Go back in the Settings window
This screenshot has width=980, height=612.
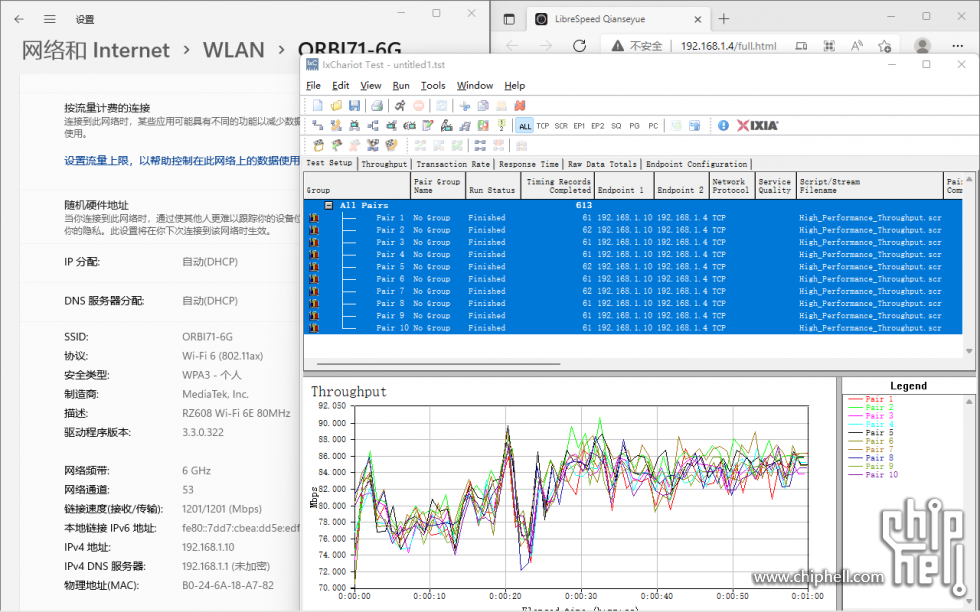(x=19, y=19)
